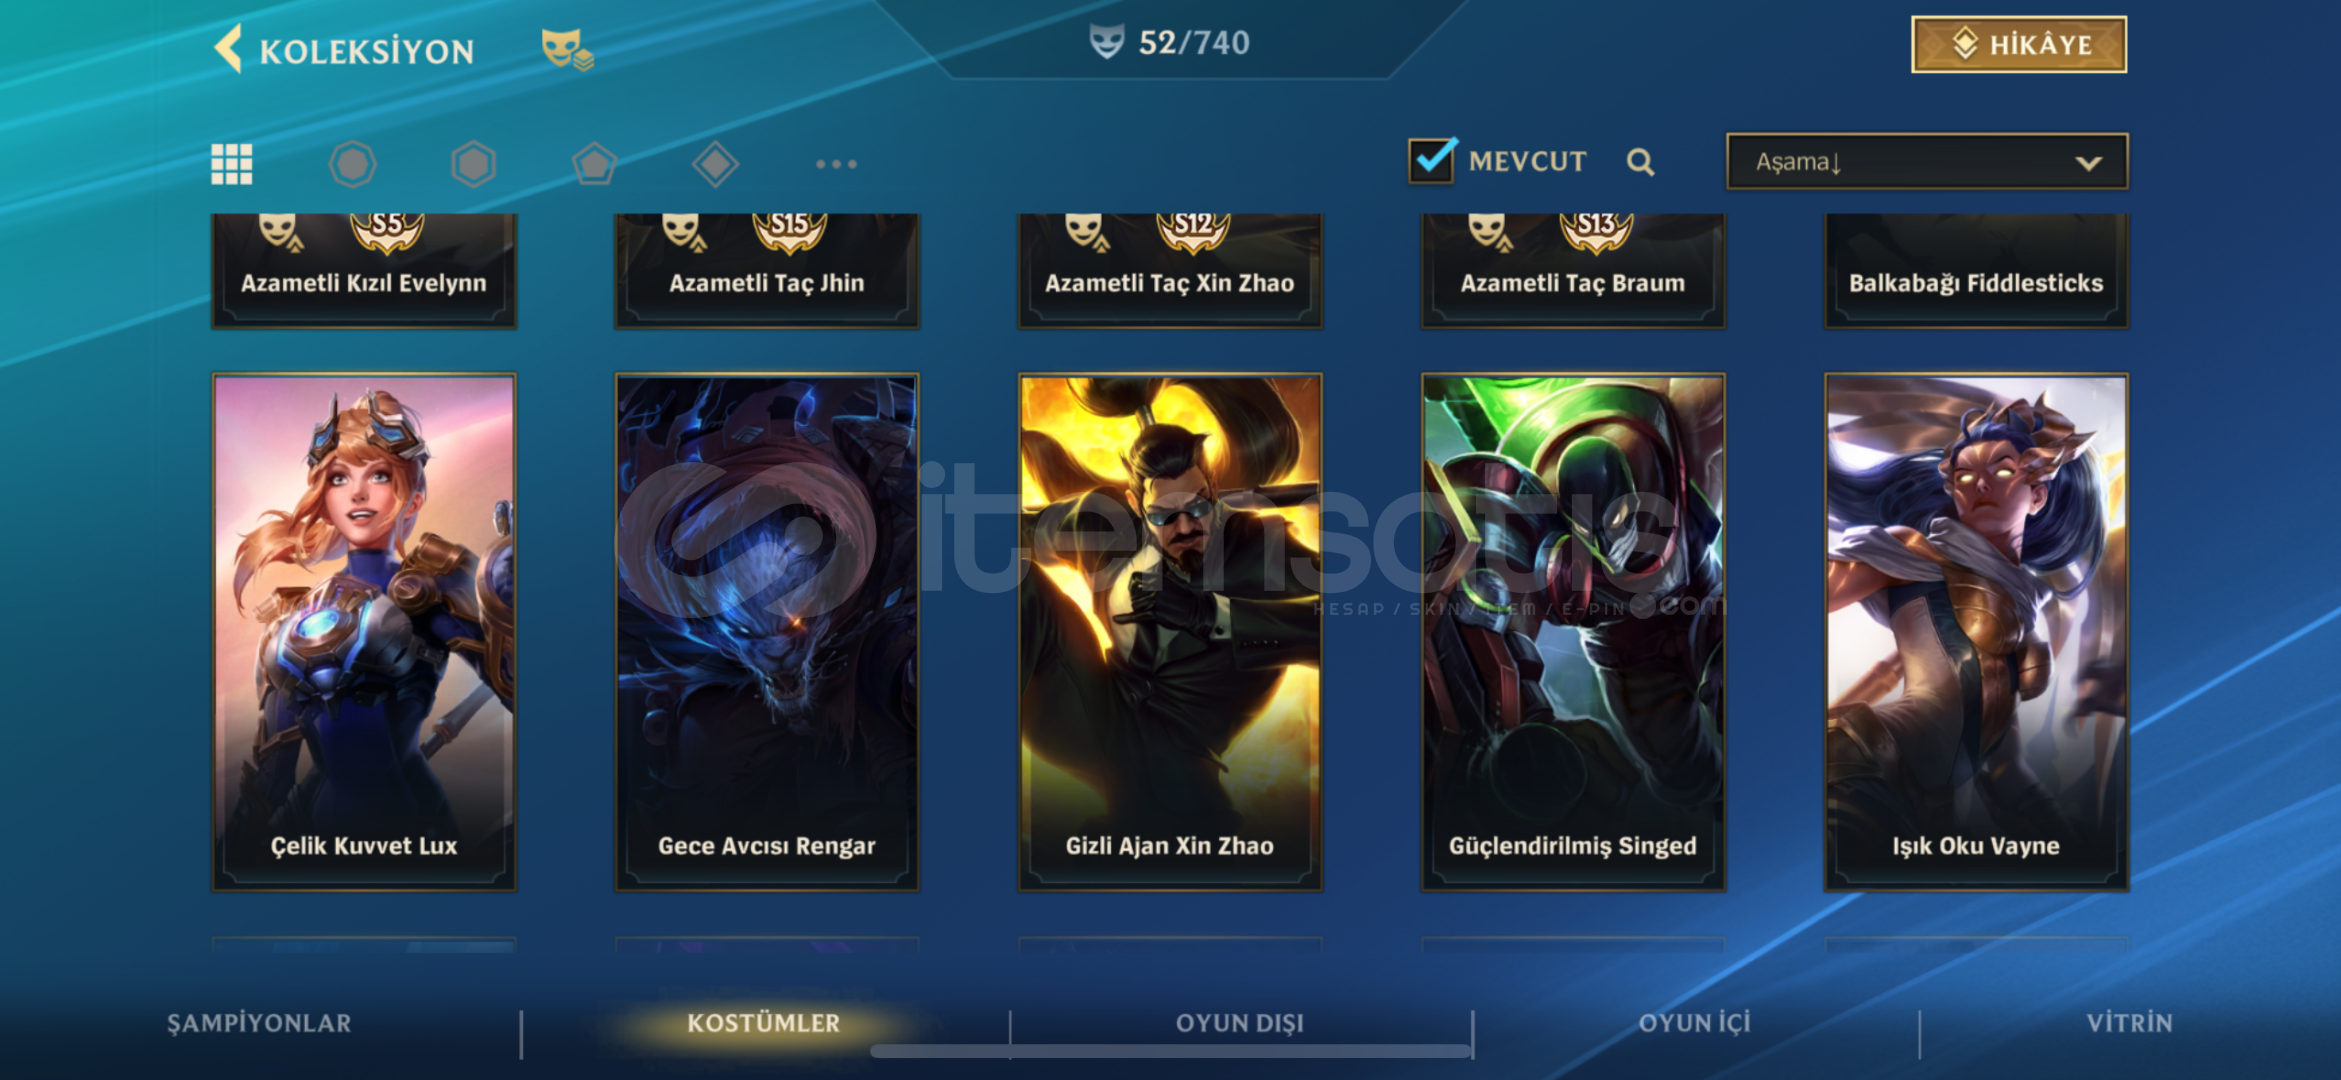Select the diamond rarity filter icon
This screenshot has width=2341, height=1080.
pyautogui.click(x=715, y=164)
